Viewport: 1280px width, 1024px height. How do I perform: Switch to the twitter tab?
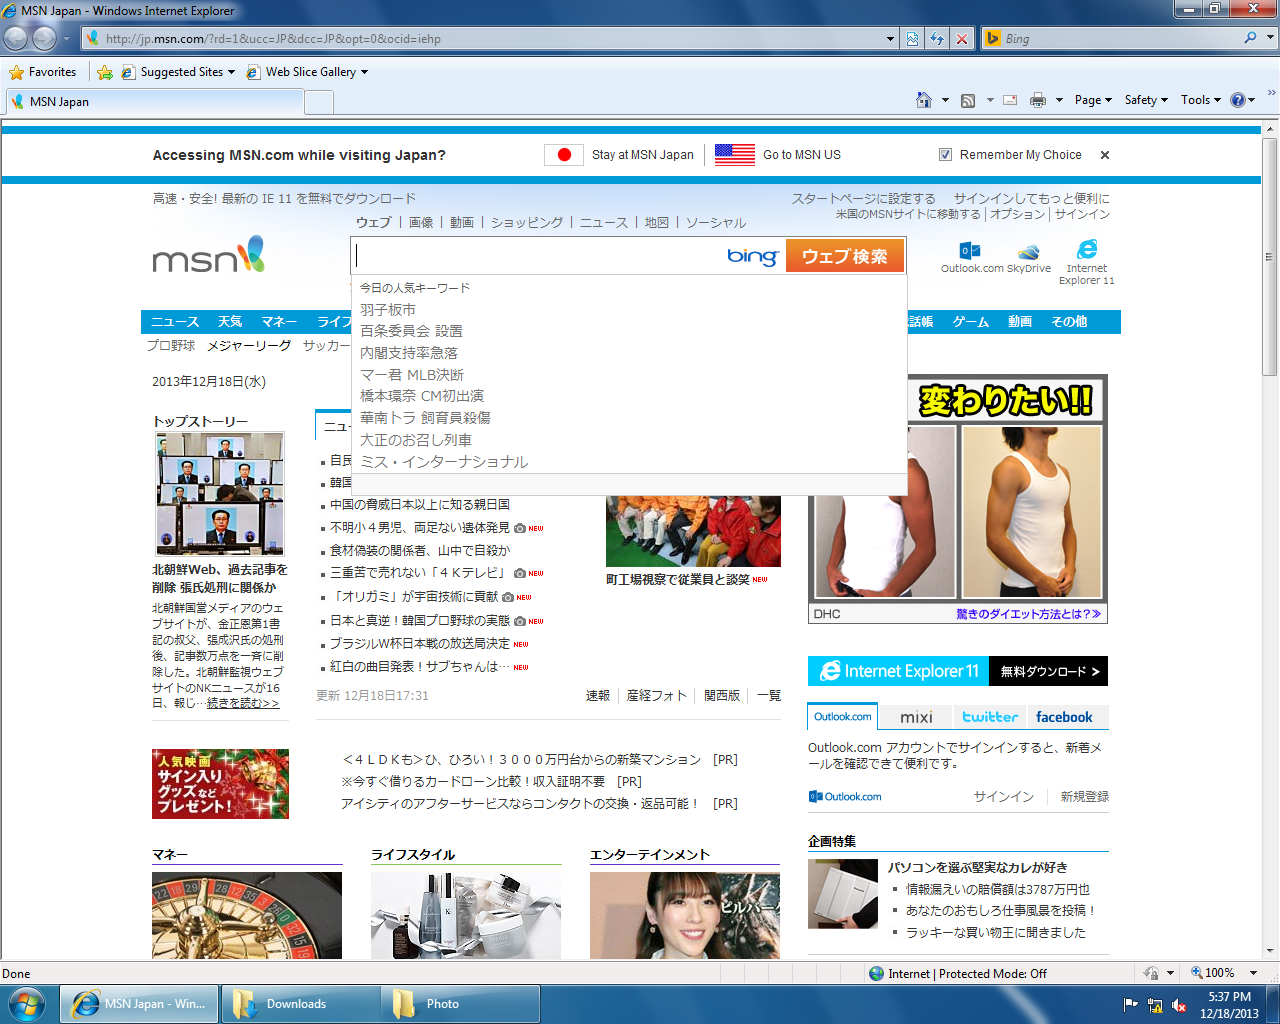990,717
